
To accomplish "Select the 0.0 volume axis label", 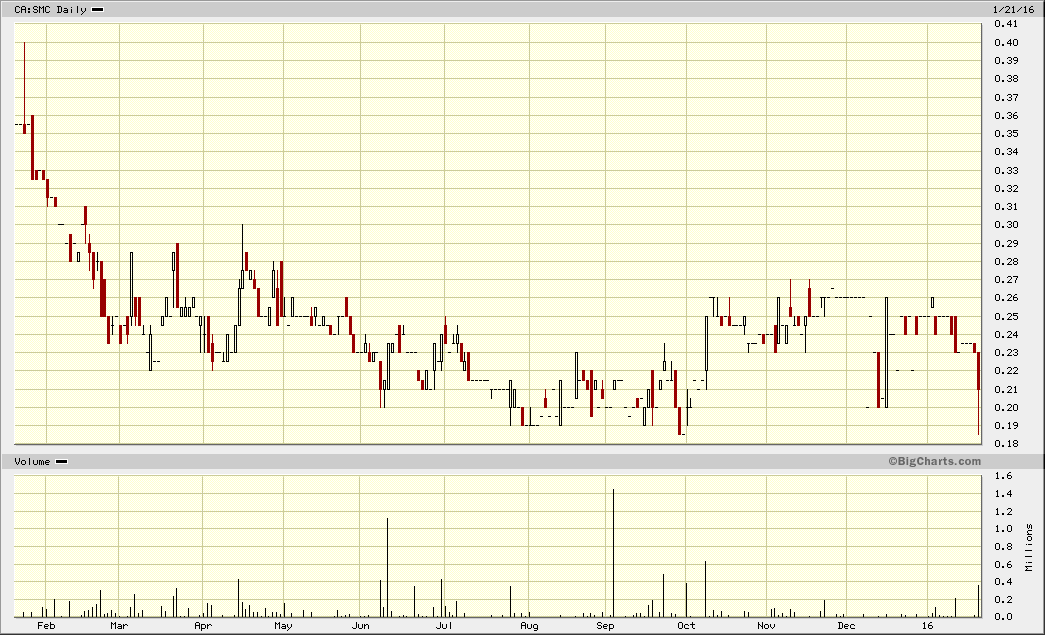I will [1004, 617].
